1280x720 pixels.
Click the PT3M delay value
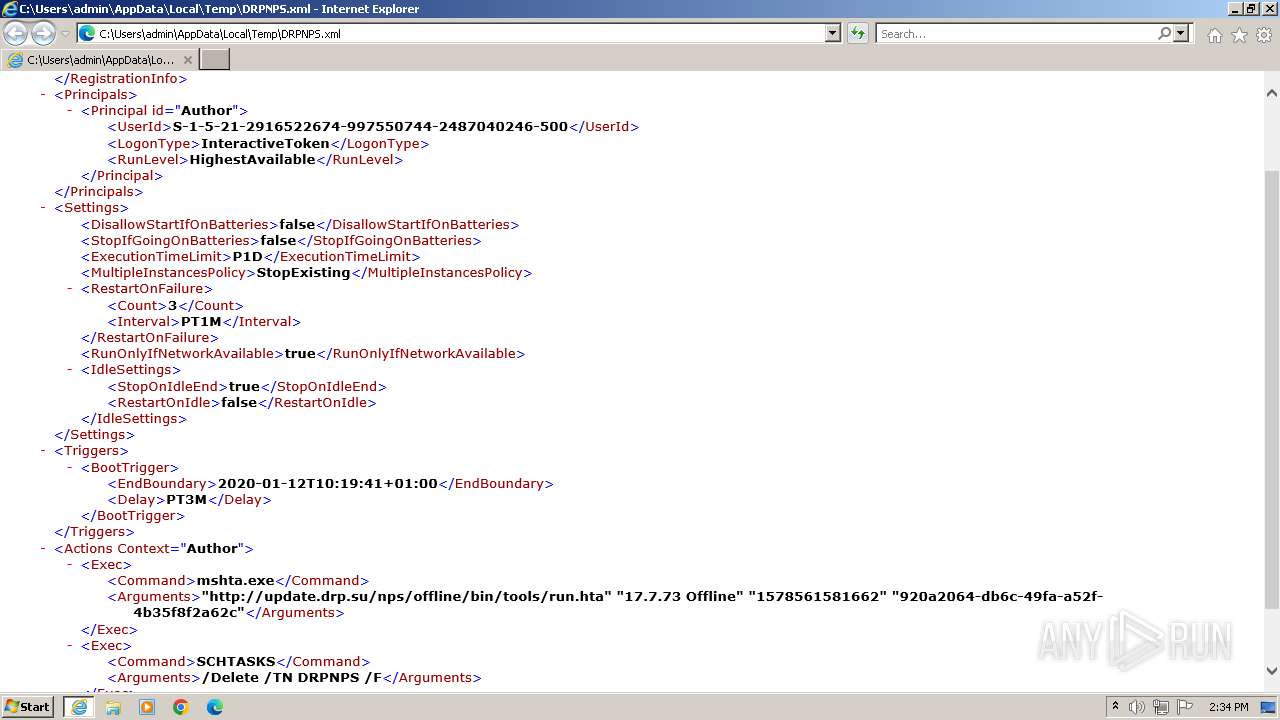click(186, 499)
